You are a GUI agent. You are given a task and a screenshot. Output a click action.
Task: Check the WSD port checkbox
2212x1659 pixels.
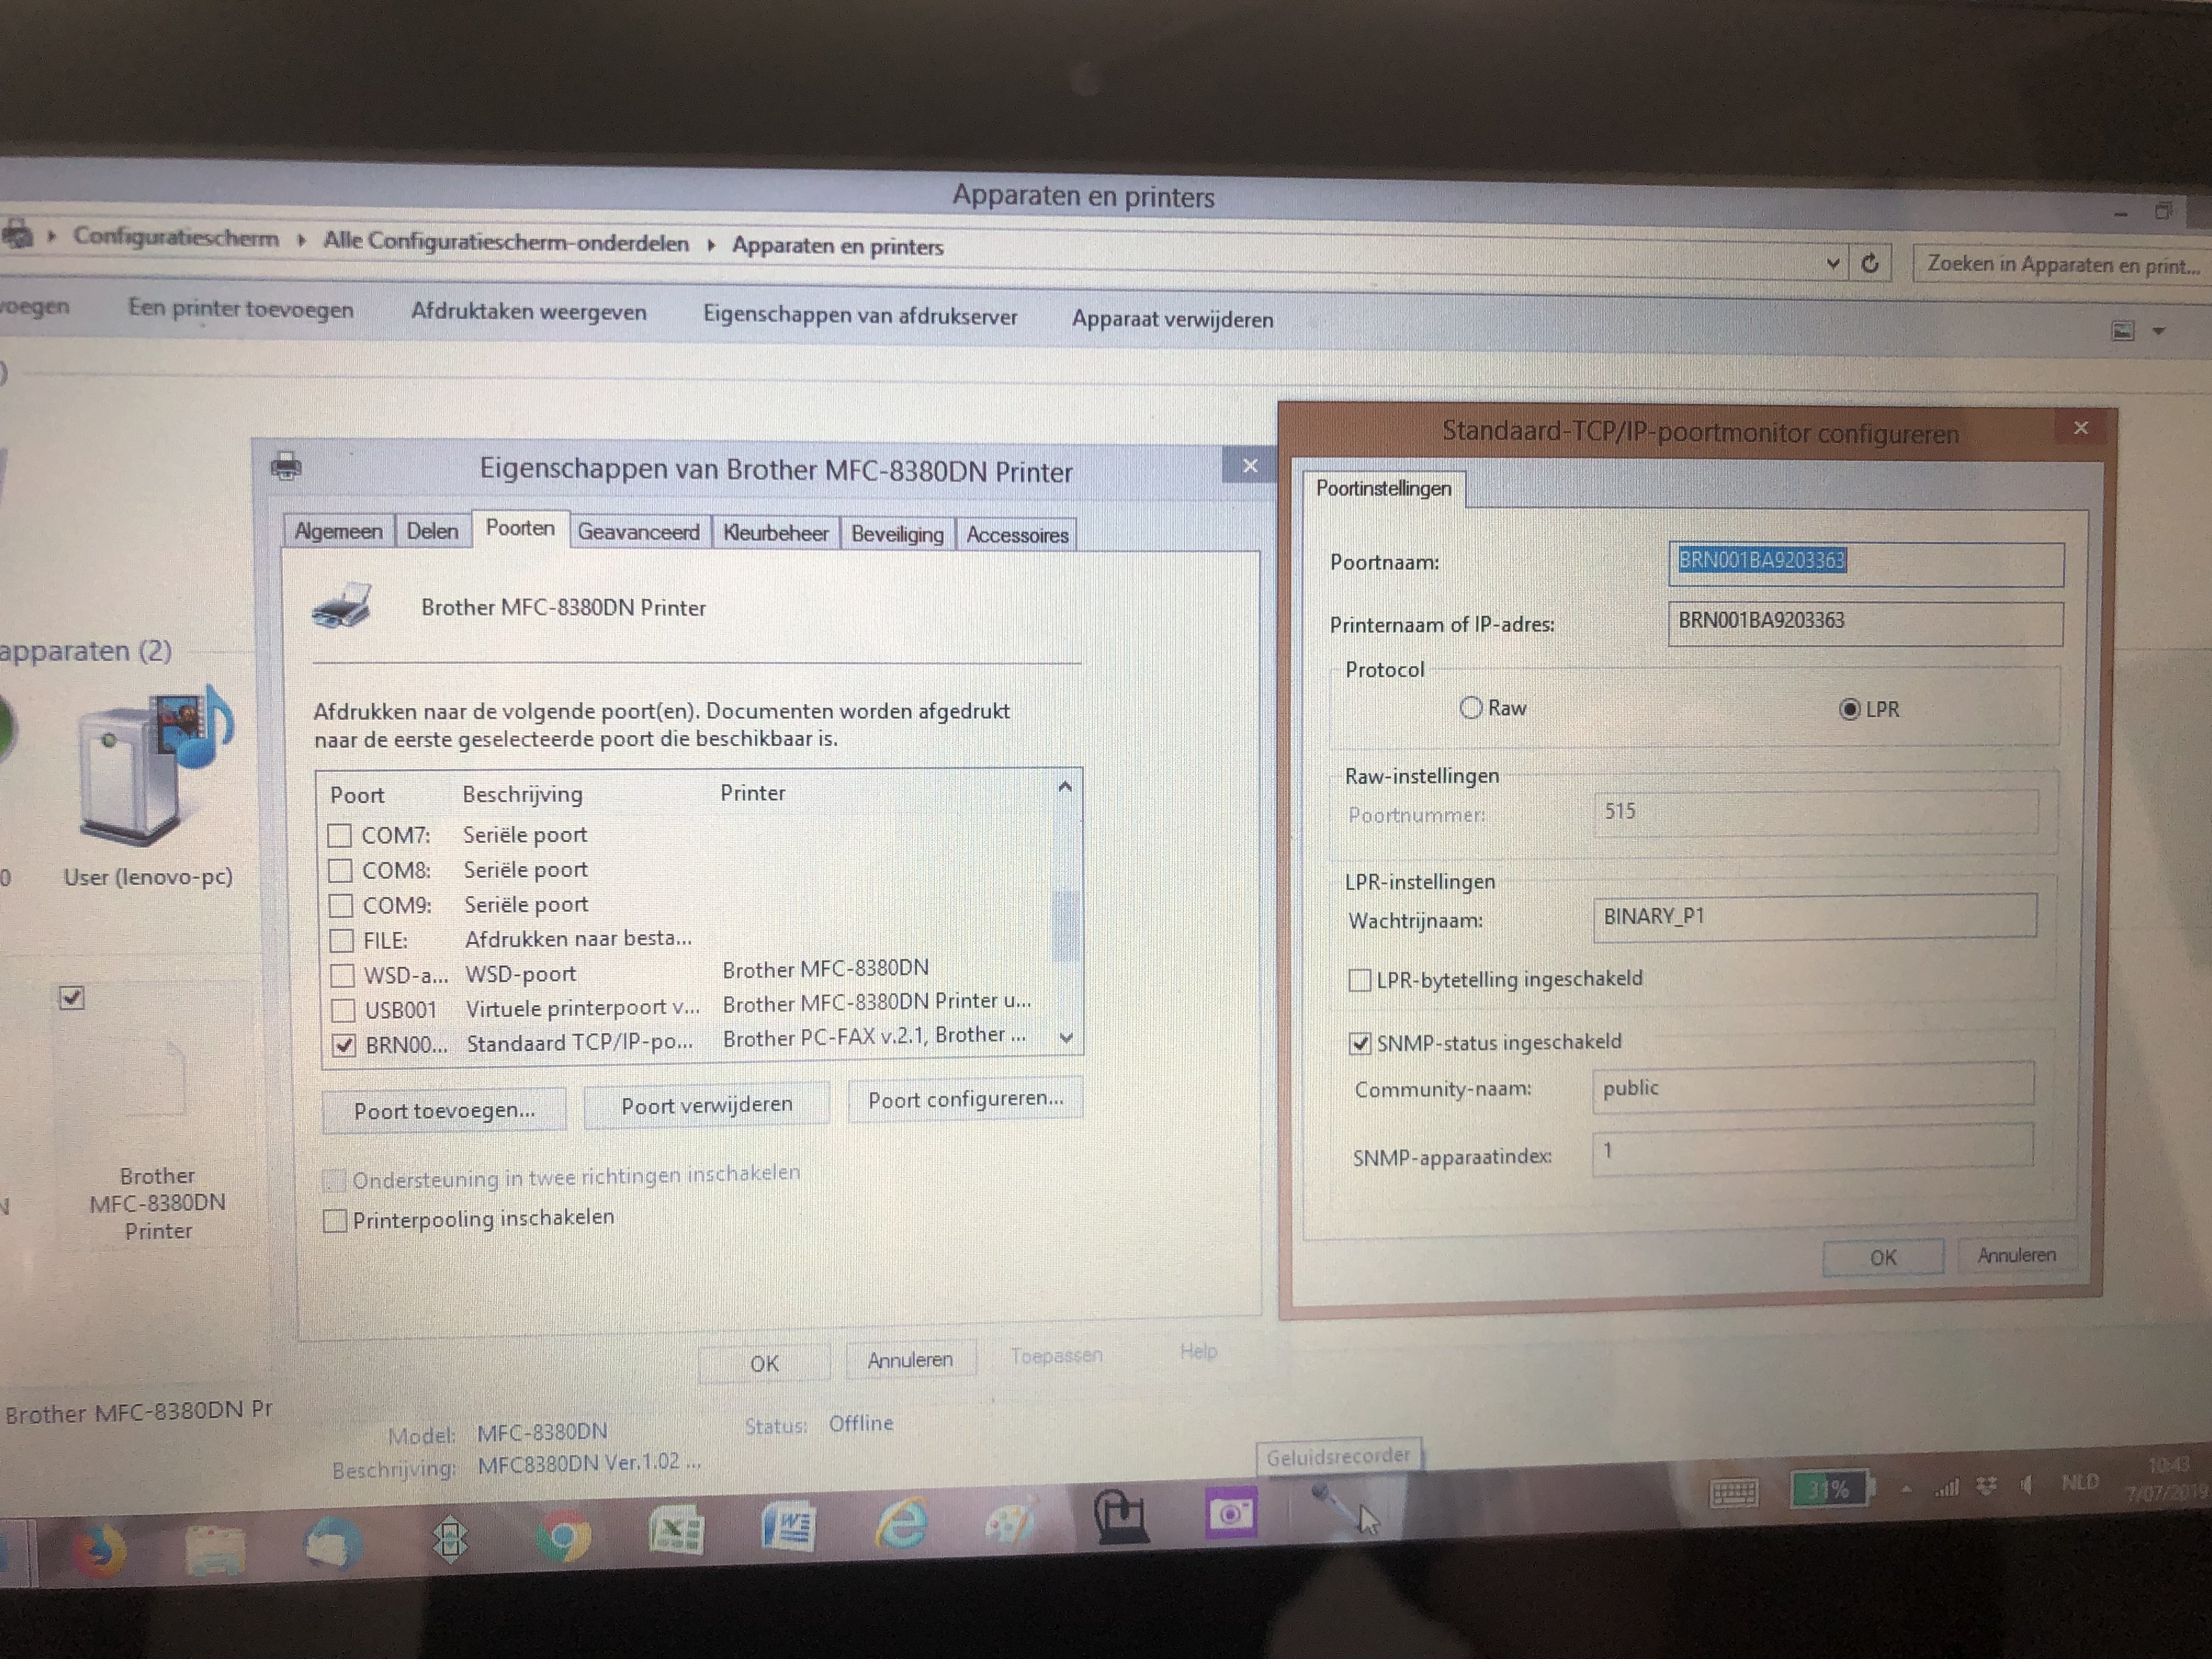click(343, 975)
